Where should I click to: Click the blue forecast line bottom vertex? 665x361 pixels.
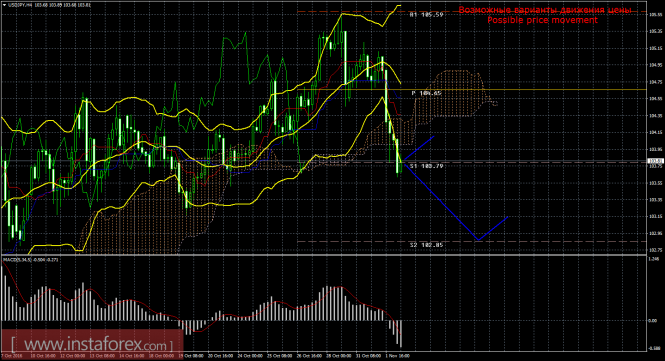(478, 240)
